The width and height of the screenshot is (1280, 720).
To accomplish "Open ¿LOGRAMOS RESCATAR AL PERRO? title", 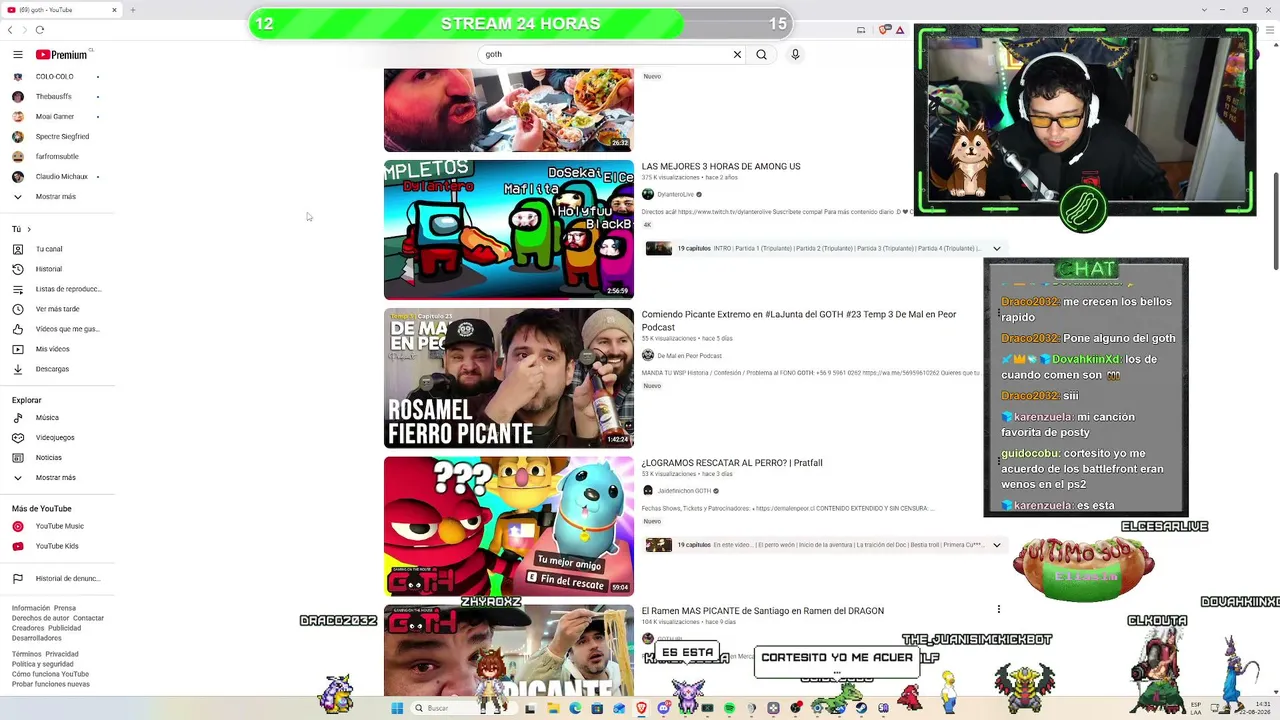I will 732,463.
